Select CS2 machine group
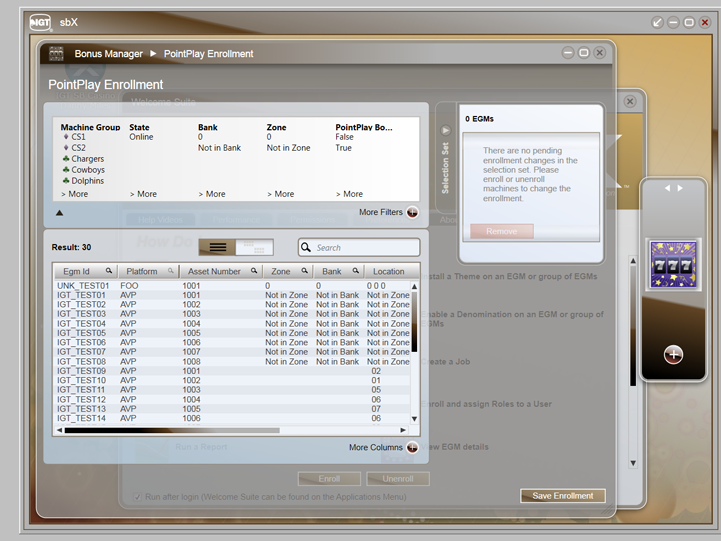This screenshot has width=721, height=541. (78, 148)
